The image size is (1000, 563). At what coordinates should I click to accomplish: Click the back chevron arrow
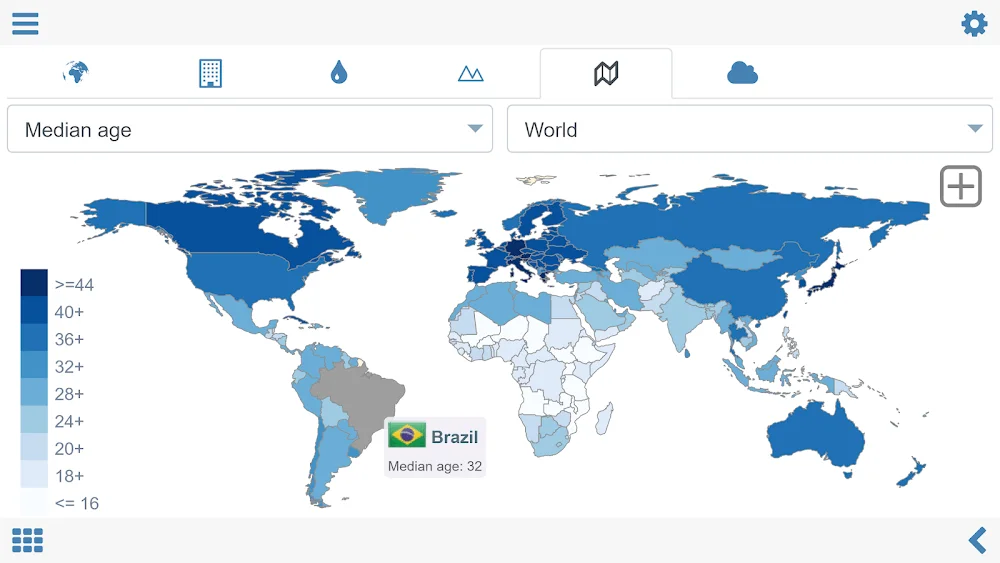pos(977,540)
